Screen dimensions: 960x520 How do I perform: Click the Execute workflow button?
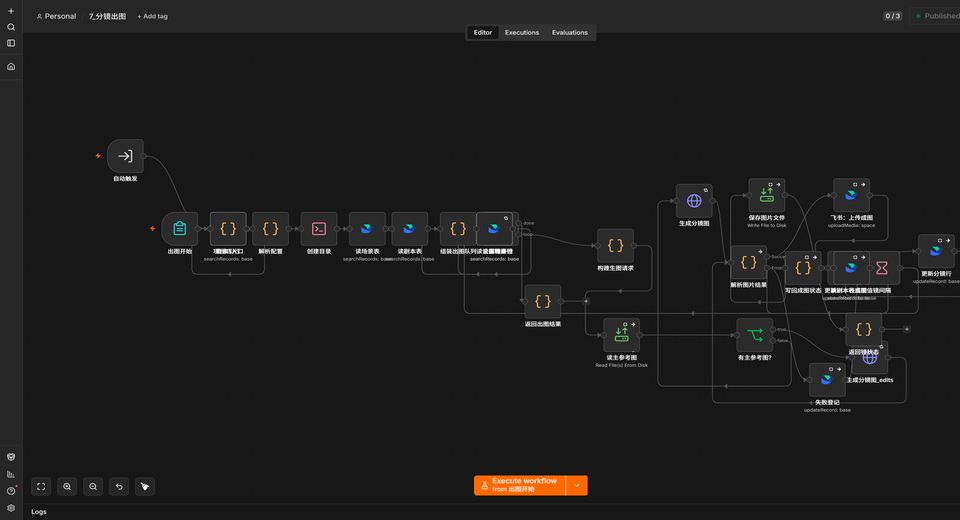[x=520, y=485]
